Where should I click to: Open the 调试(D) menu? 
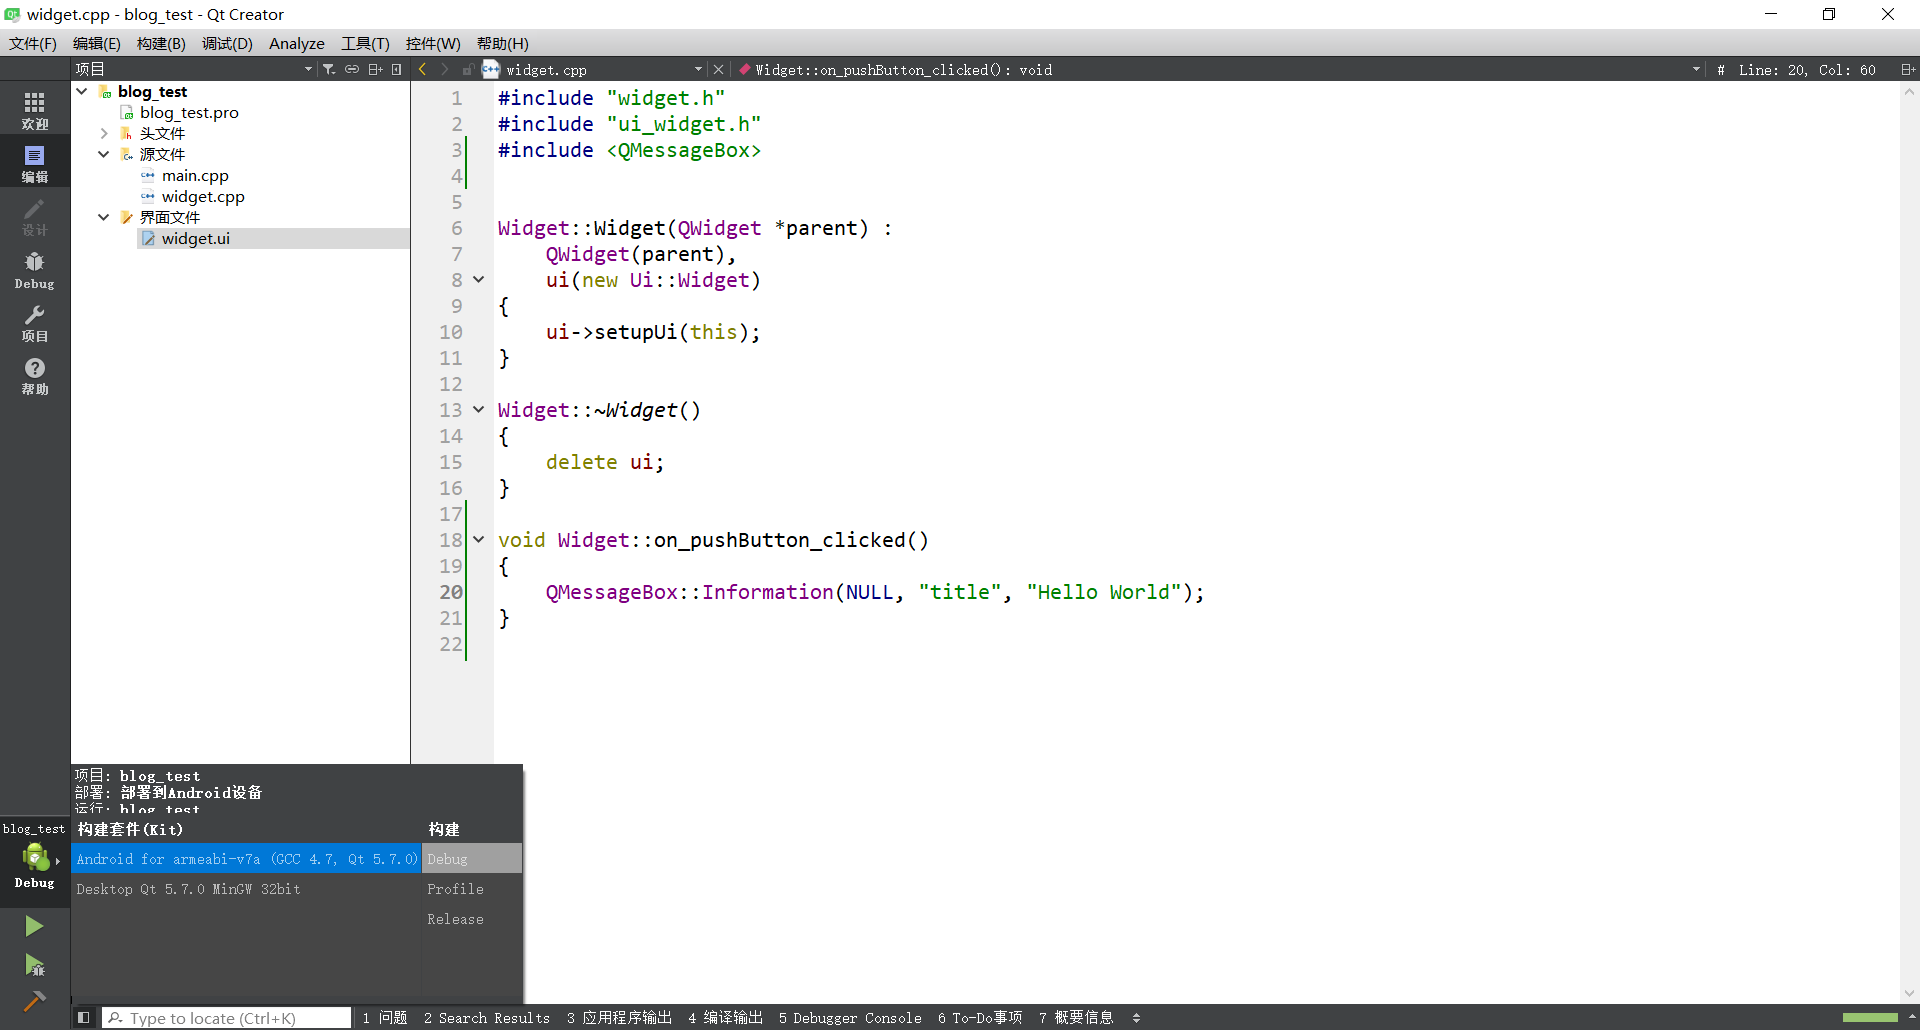[x=227, y=43]
